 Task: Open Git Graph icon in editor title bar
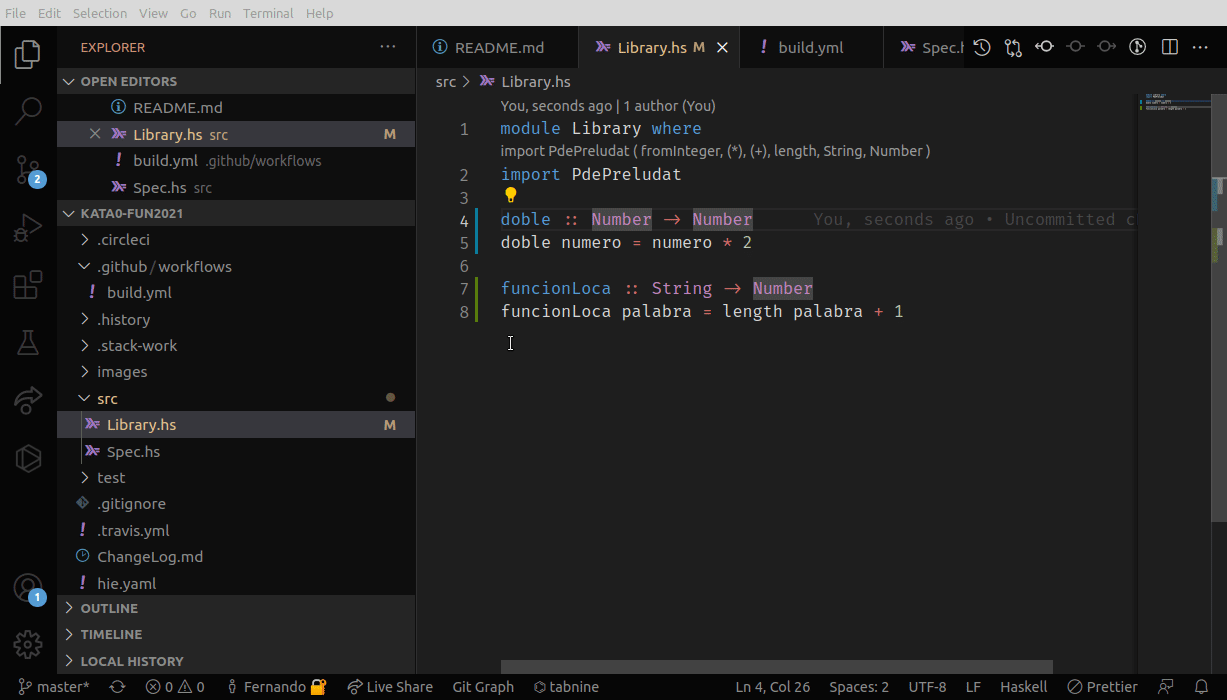coord(1137,47)
